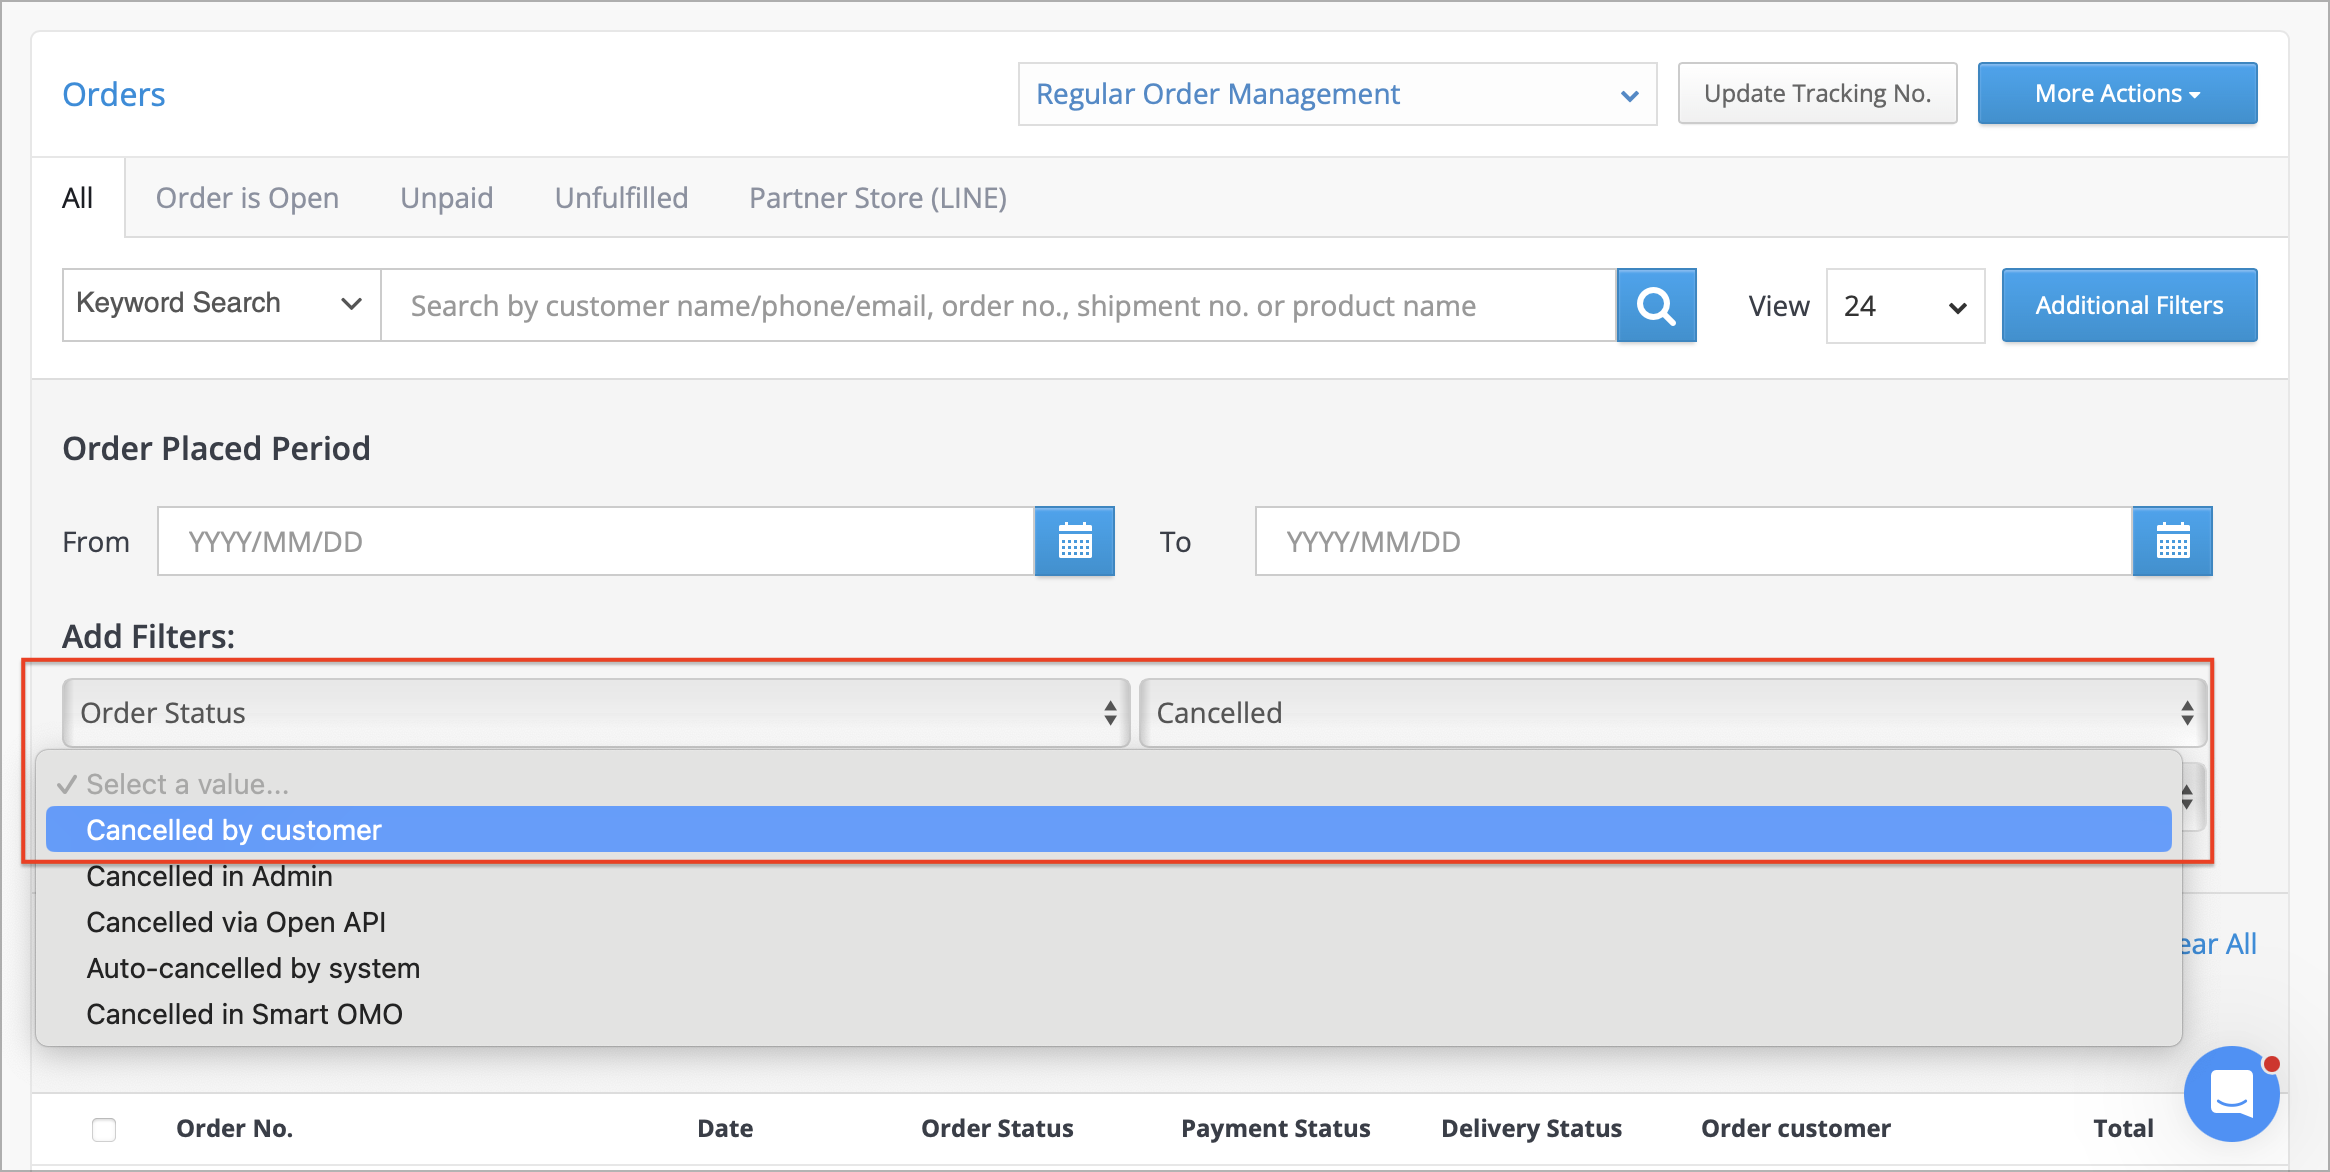This screenshot has width=2330, height=1172.
Task: Focus the customer/order keyword search field
Action: (998, 305)
